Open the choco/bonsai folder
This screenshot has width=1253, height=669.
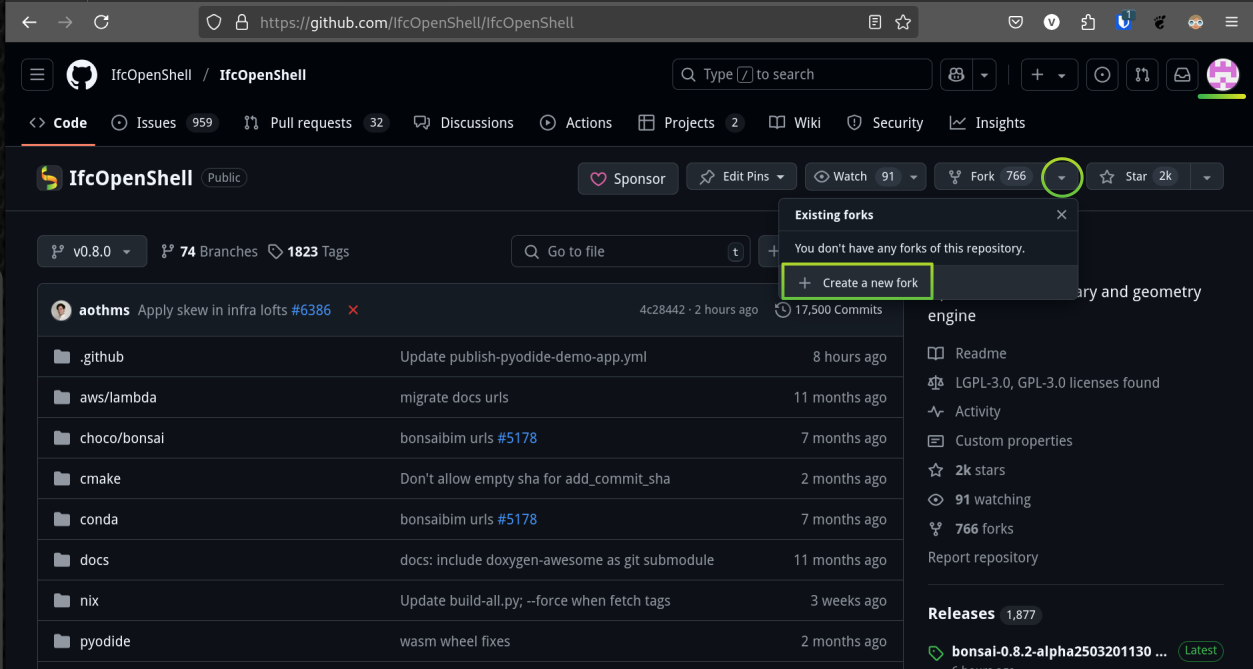click(122, 438)
